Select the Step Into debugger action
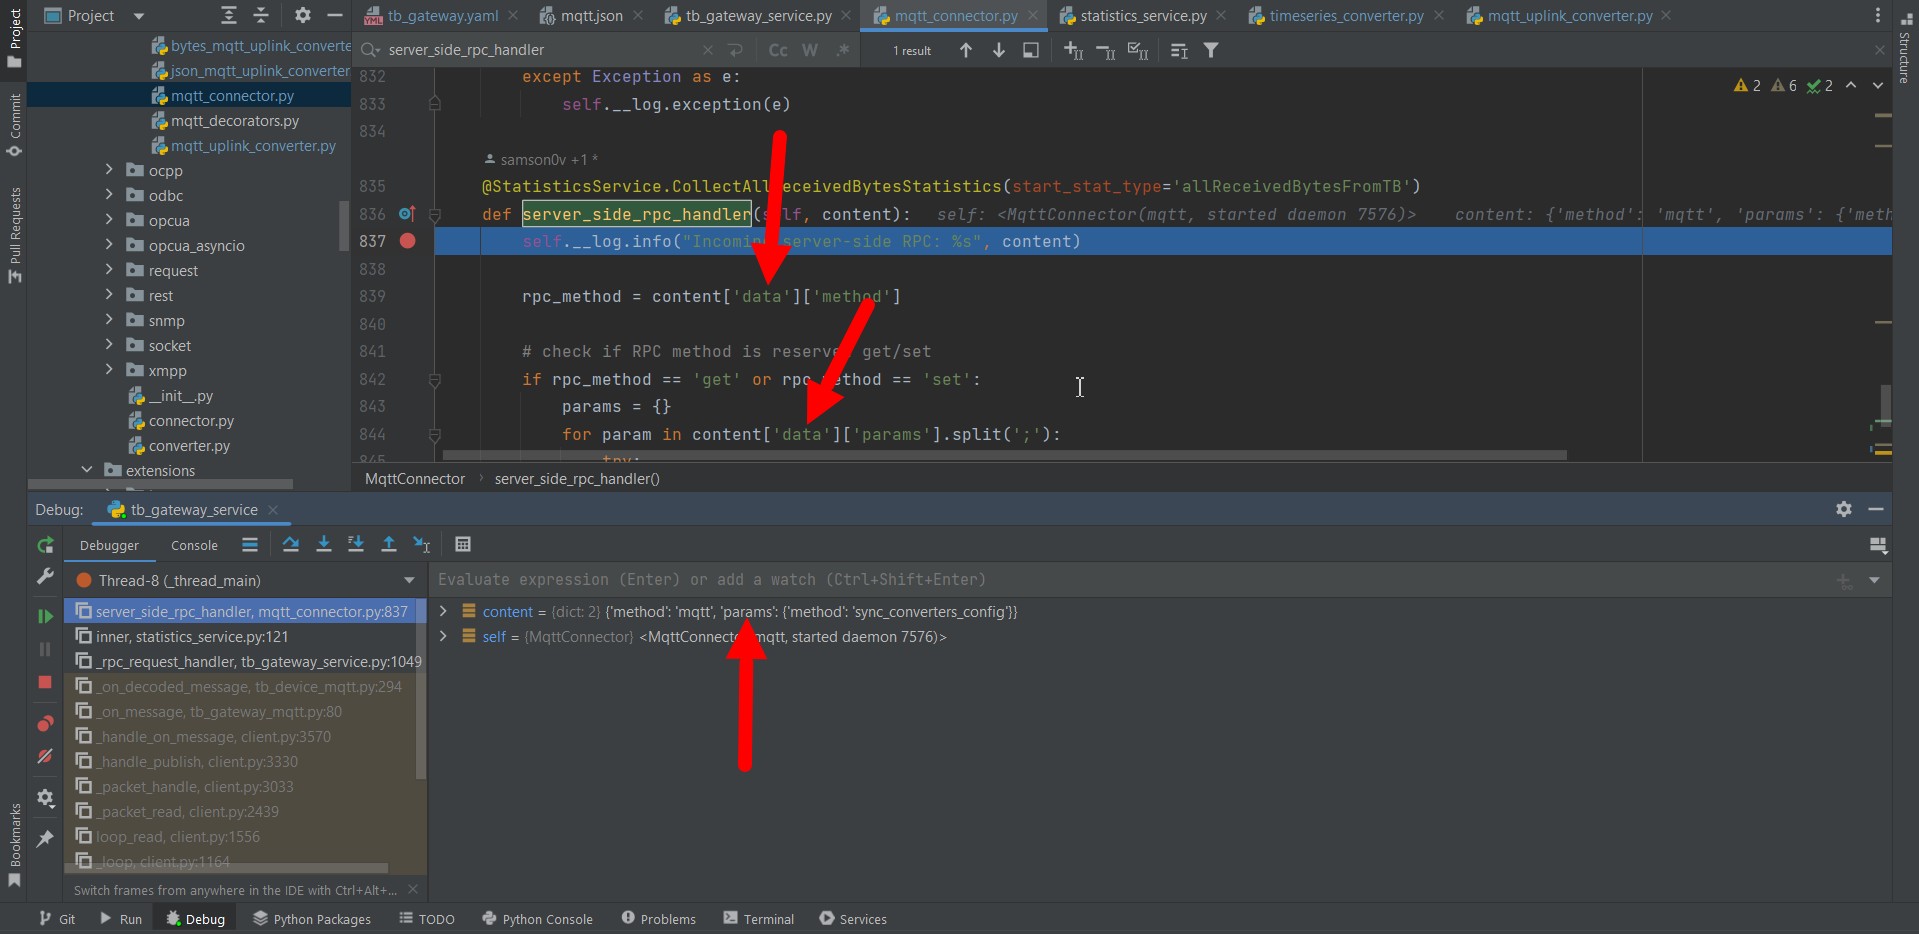This screenshot has width=1919, height=934. pyautogui.click(x=323, y=544)
